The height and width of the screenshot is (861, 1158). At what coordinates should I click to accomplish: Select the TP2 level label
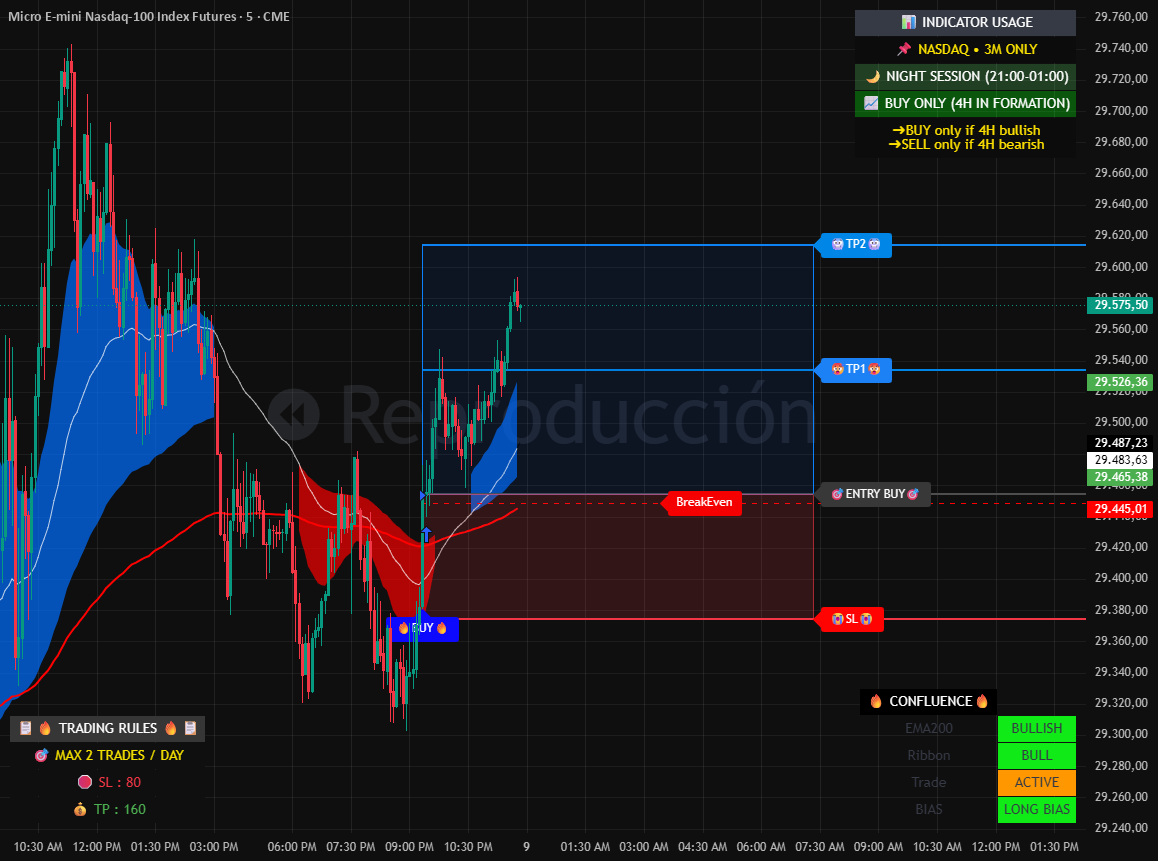coord(853,244)
